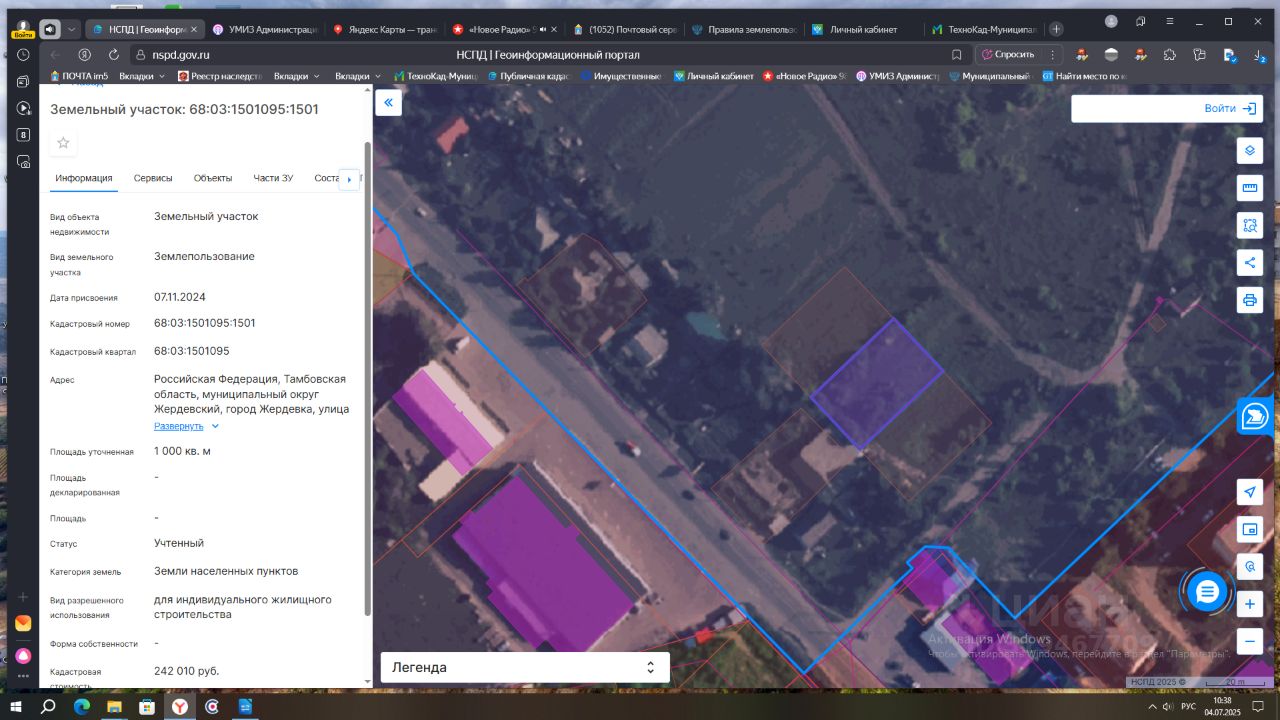Close the Новое Радио browser tab

[x=553, y=29]
